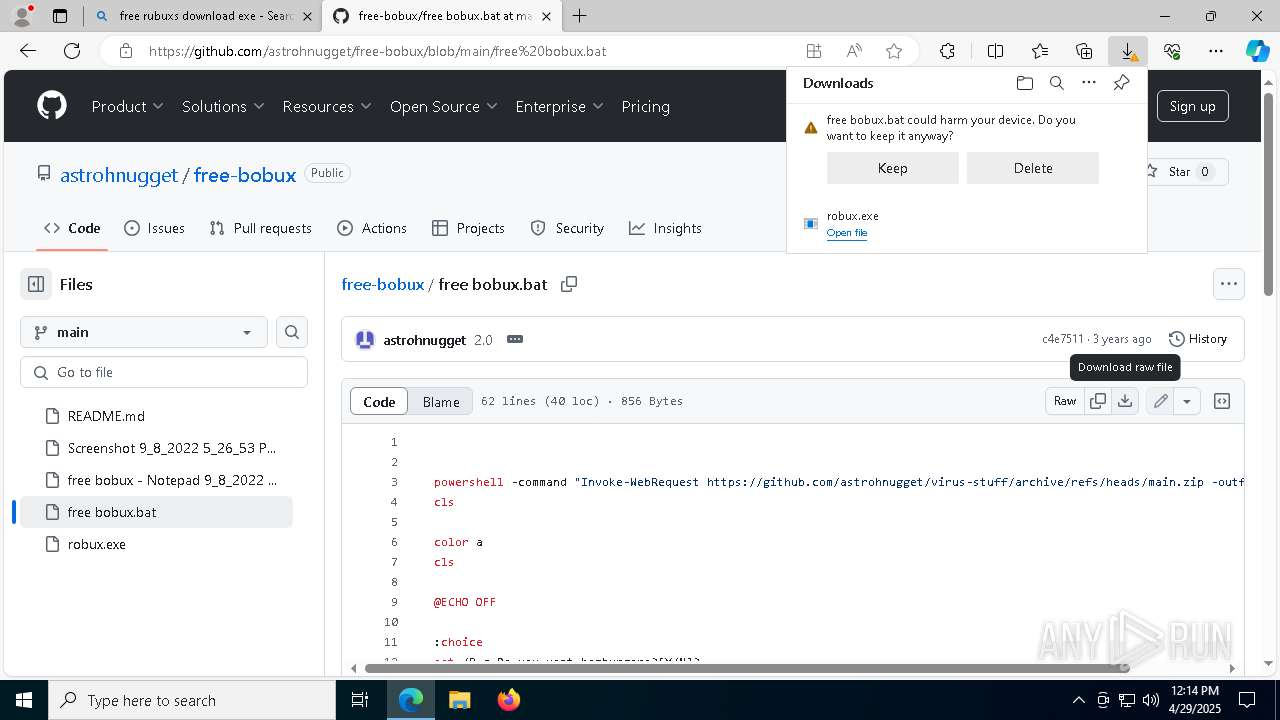1280x720 pixels.
Task: Open the Read aloud icon
Action: tap(854, 51)
